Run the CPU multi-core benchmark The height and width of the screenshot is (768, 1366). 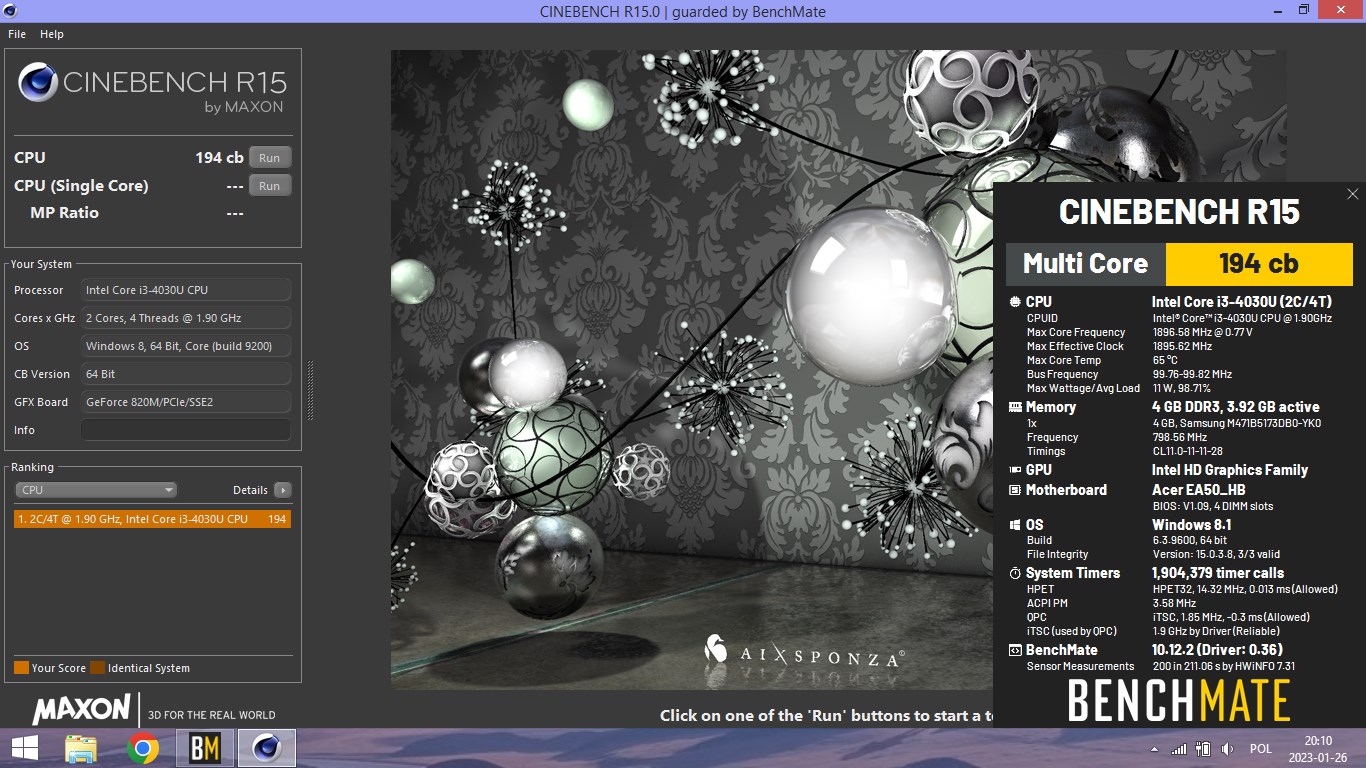pyautogui.click(x=270, y=157)
